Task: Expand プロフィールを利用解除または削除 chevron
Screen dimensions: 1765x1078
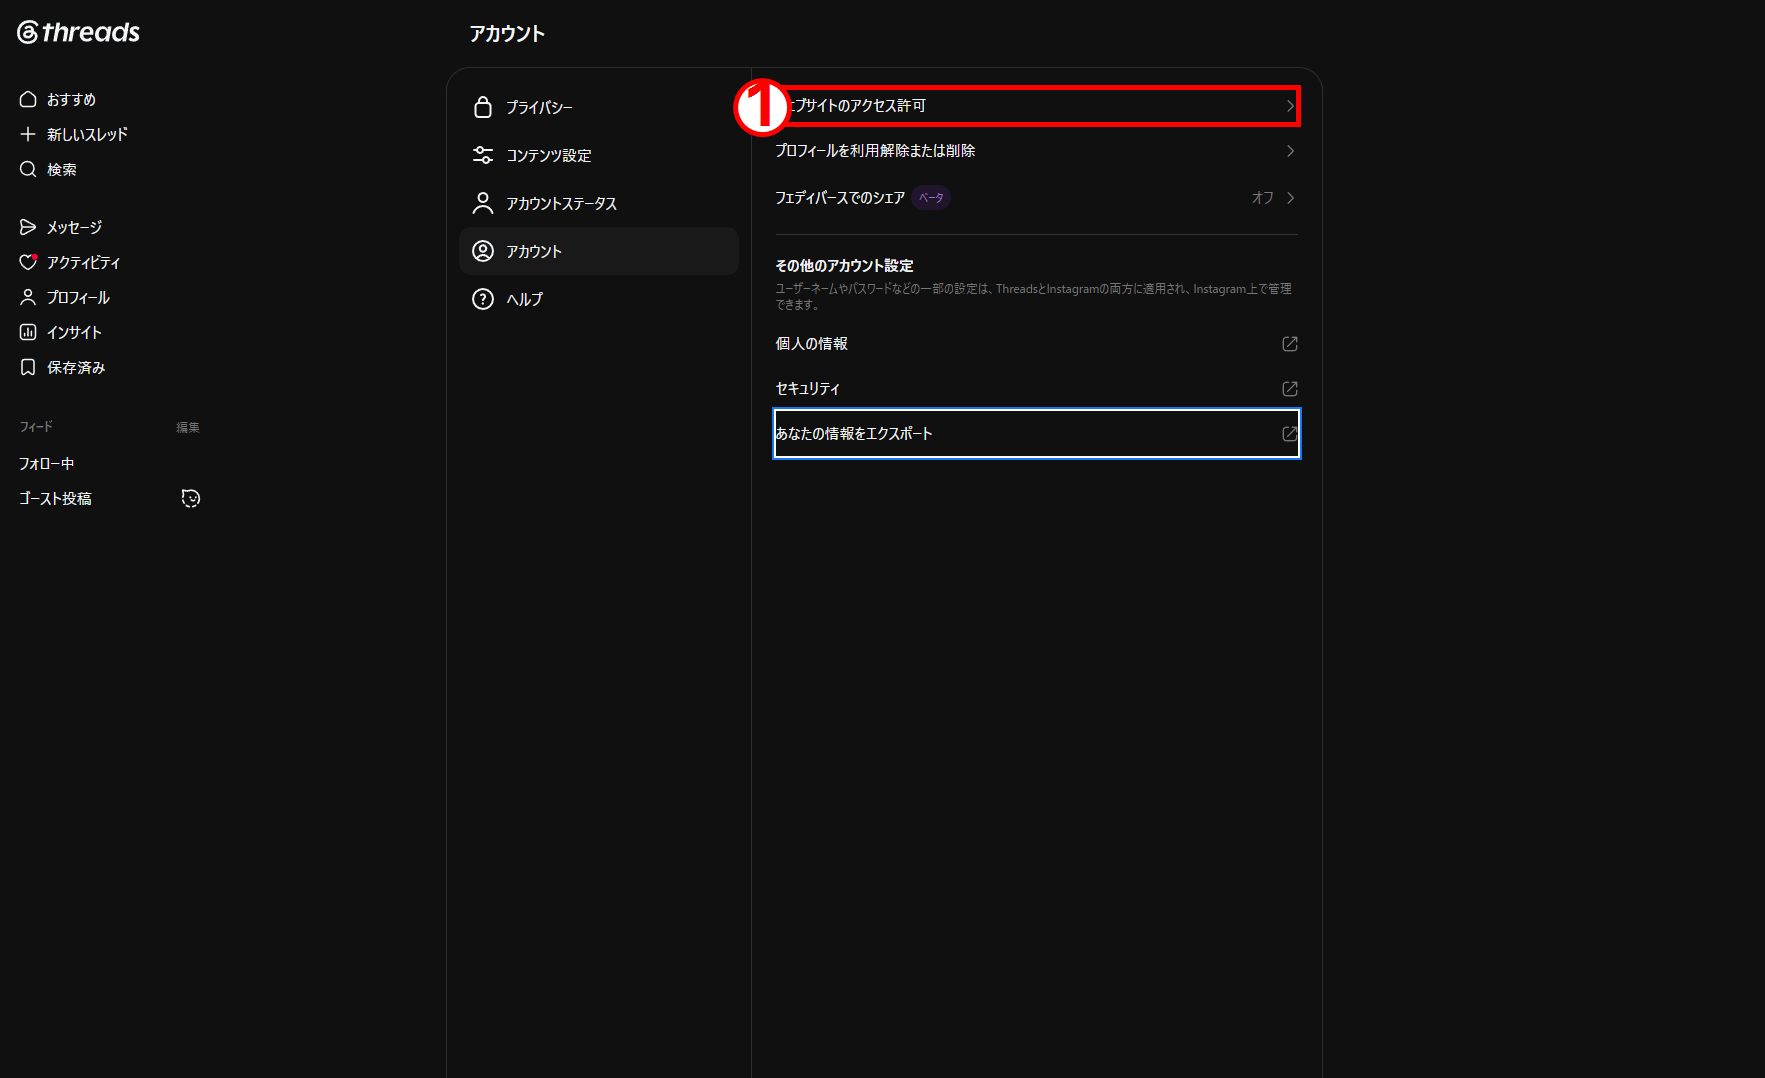Action: (1290, 151)
